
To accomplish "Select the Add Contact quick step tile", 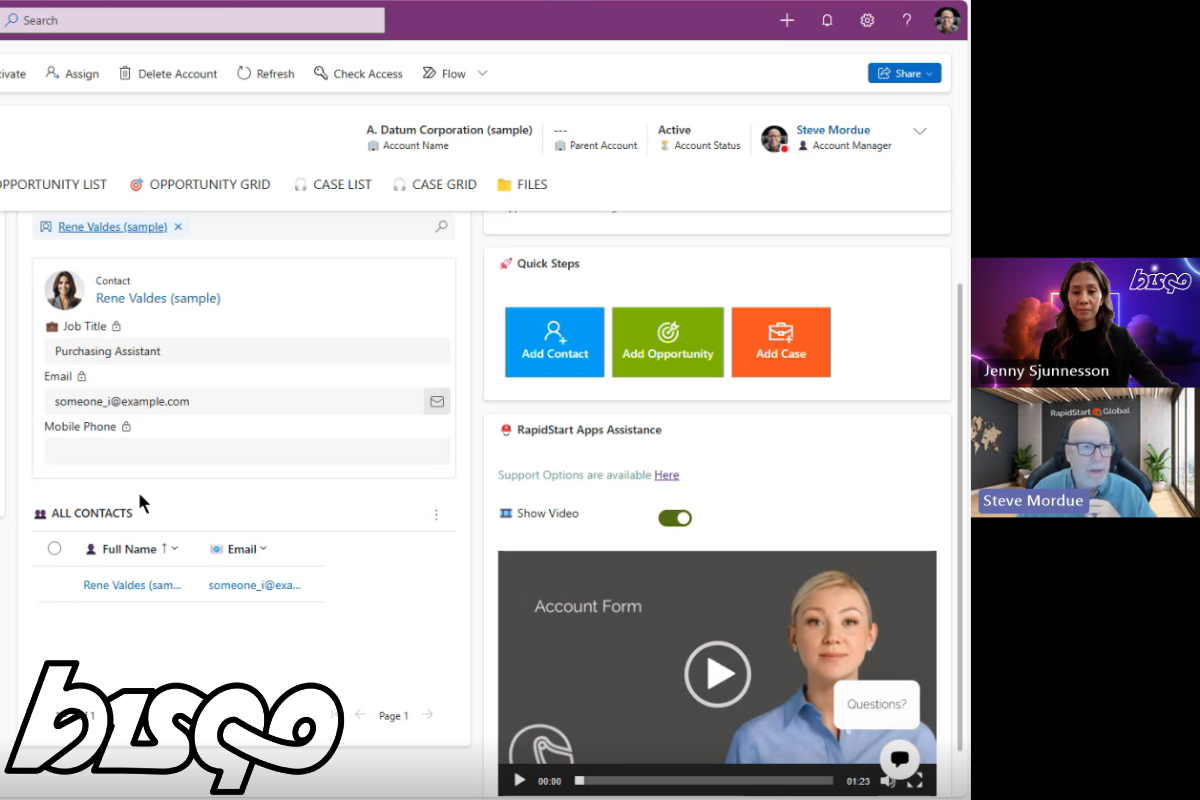I will 554,342.
